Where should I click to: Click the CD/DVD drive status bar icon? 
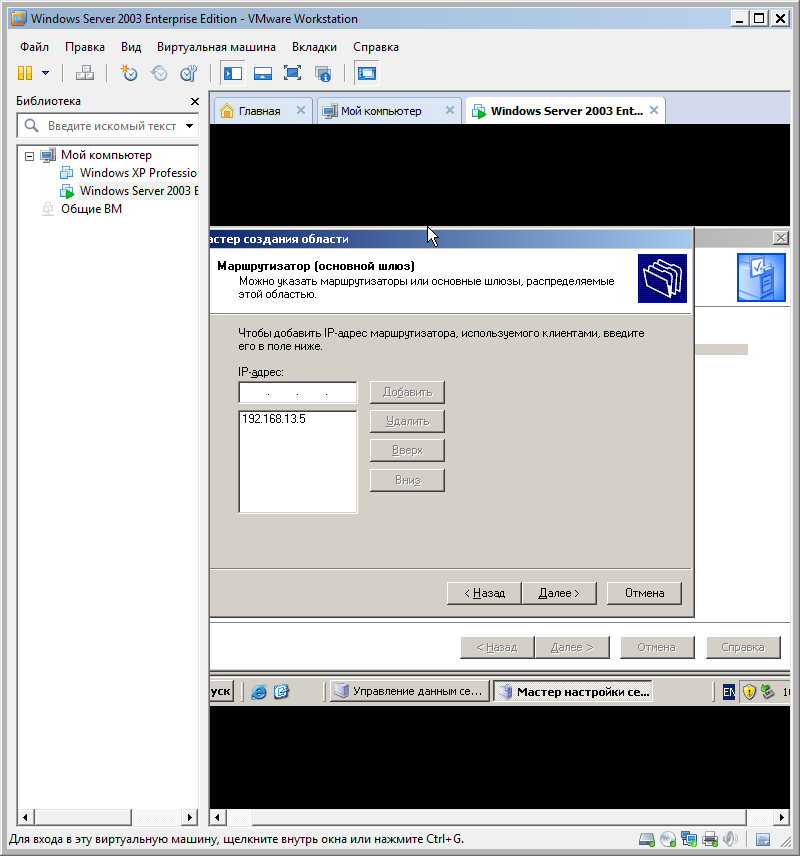pos(668,839)
